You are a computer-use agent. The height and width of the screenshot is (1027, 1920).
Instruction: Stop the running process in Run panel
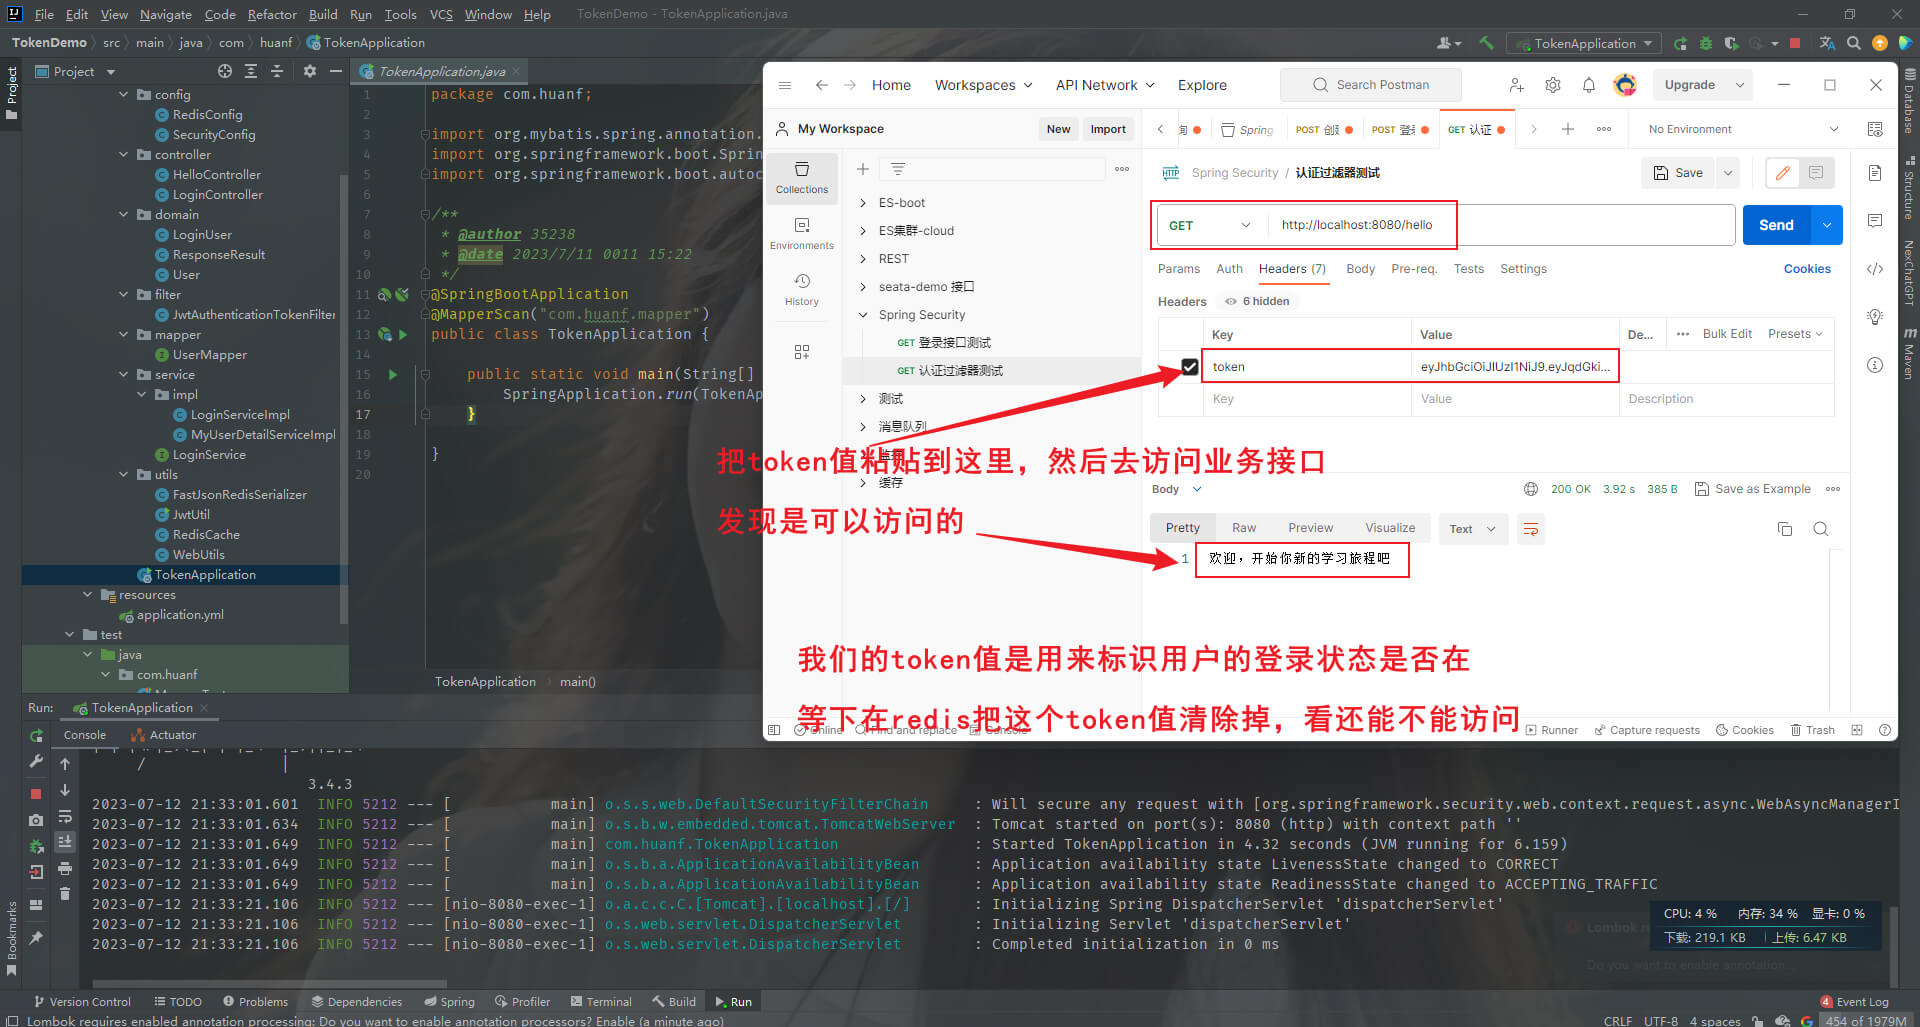36,793
